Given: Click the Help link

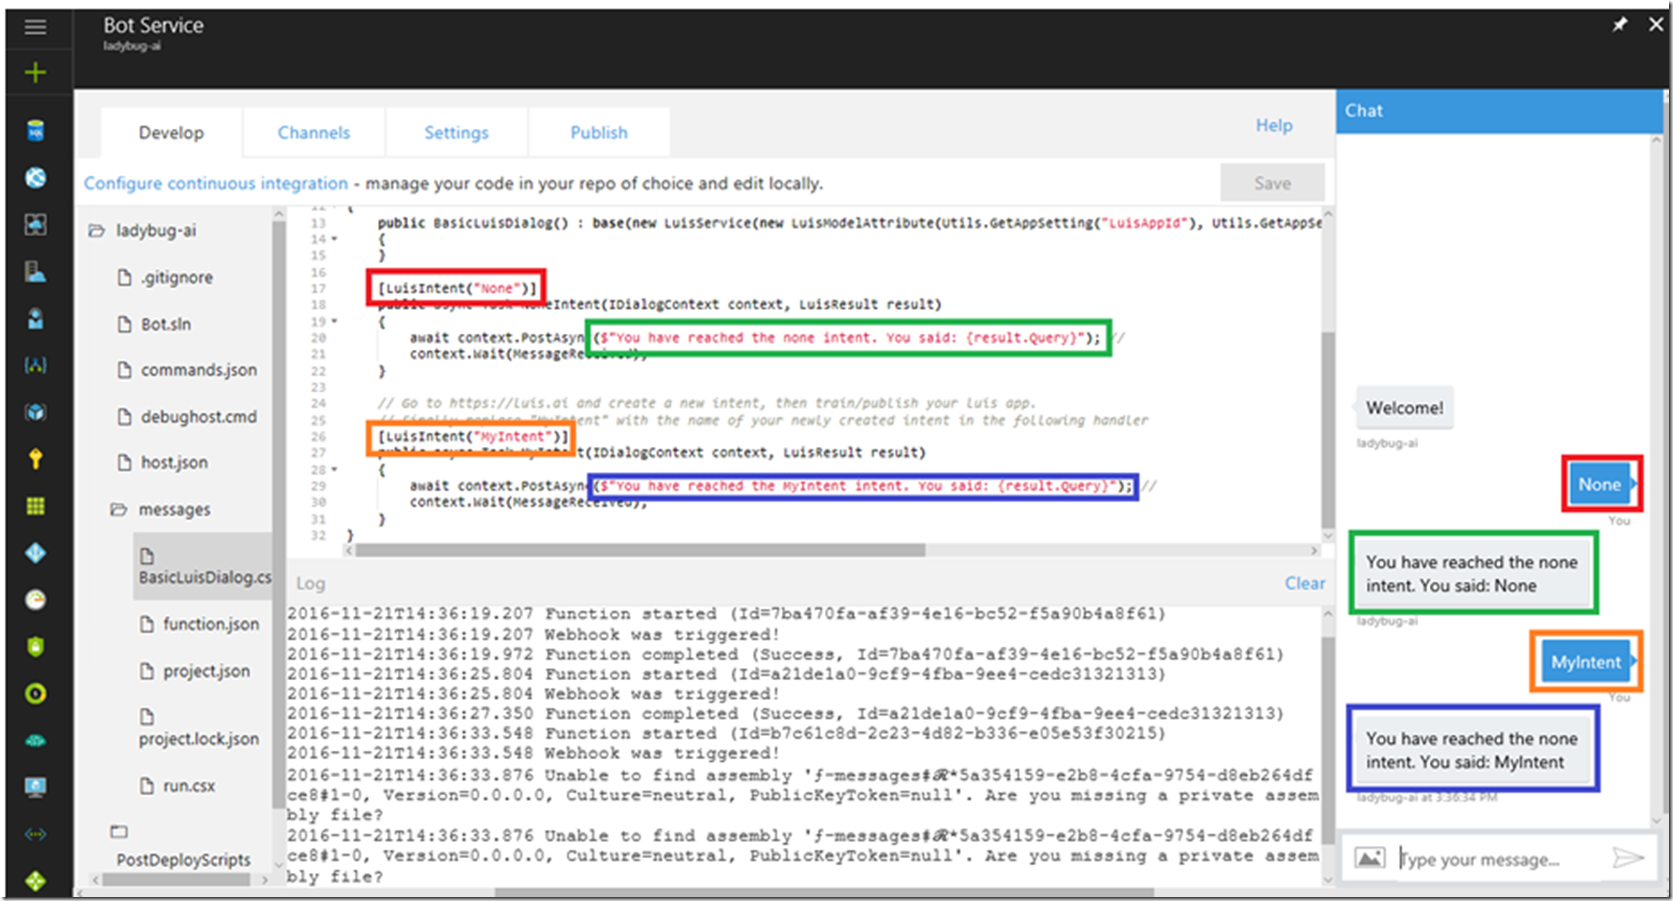Looking at the screenshot, I should [x=1274, y=125].
